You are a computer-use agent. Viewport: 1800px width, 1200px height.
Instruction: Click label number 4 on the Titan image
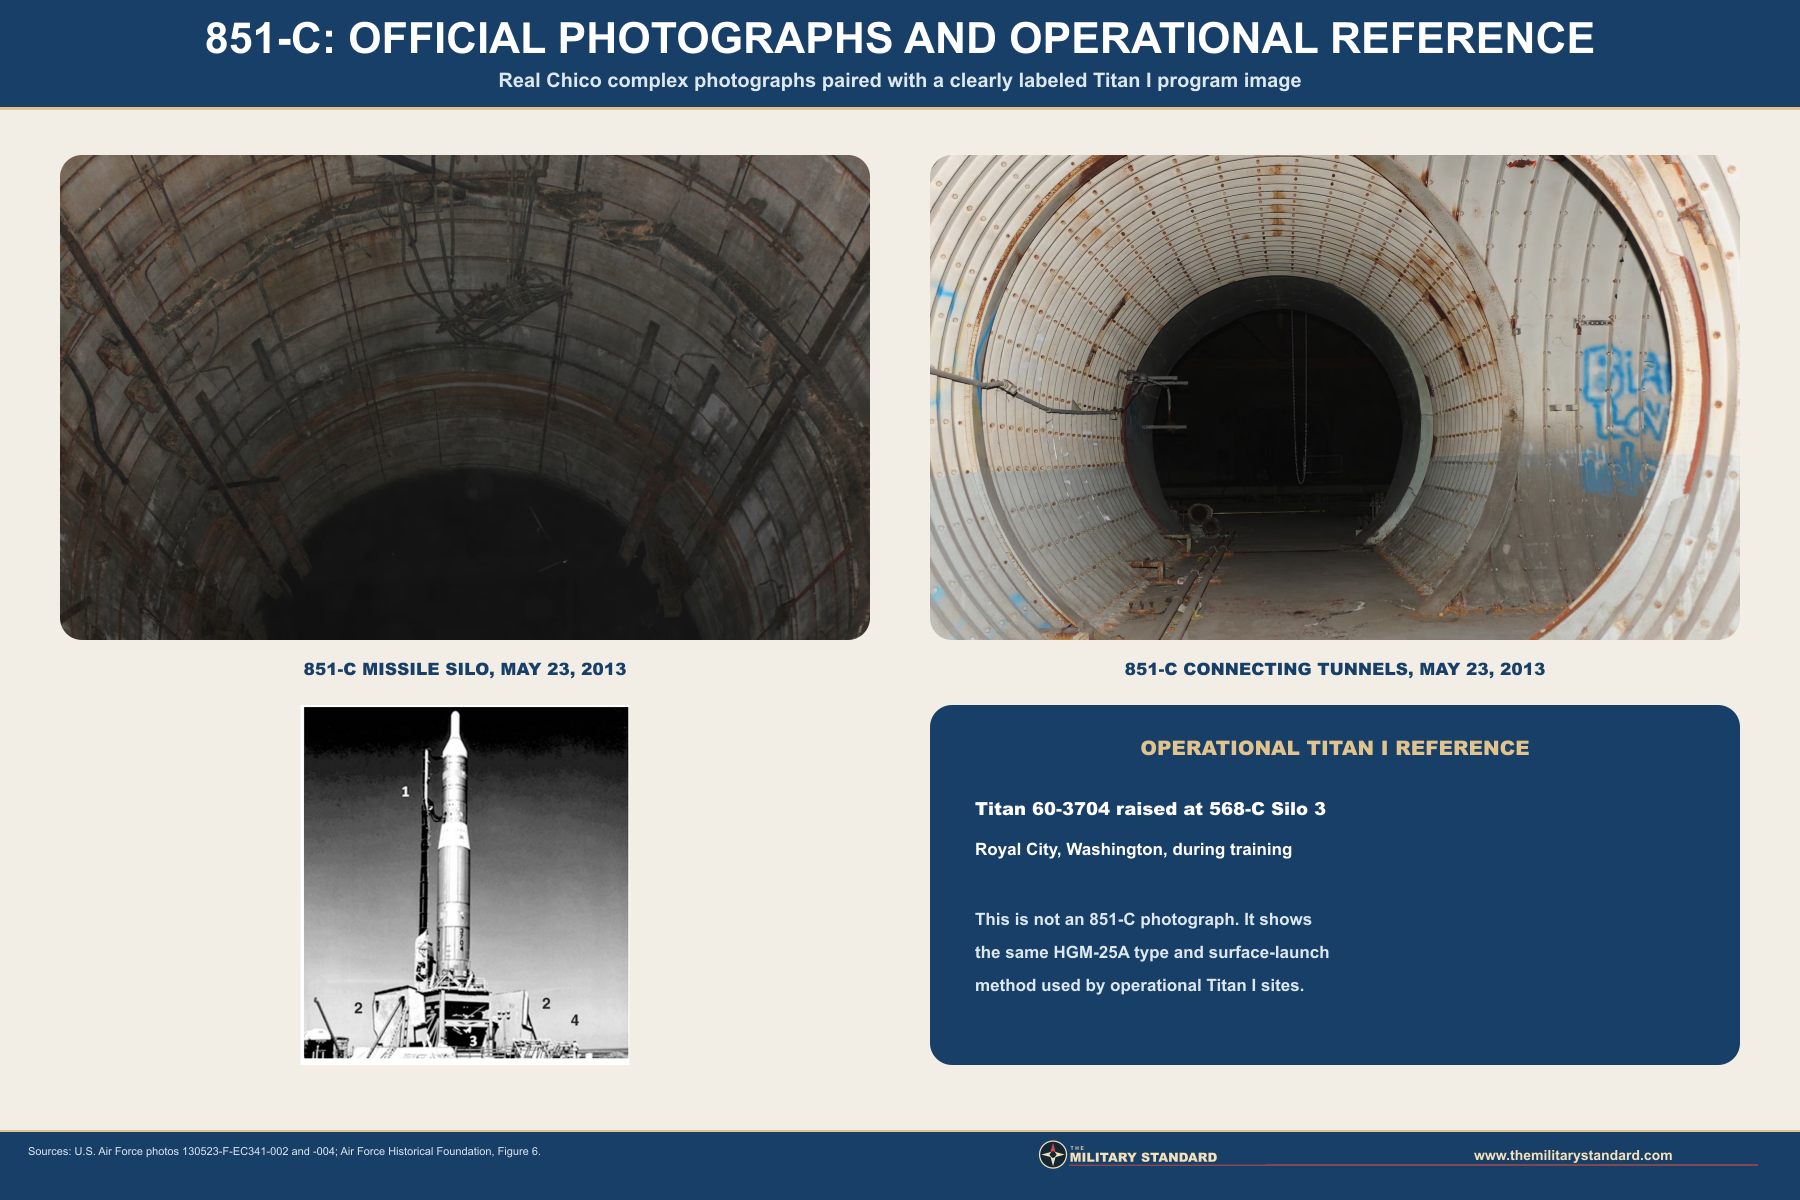[575, 1020]
